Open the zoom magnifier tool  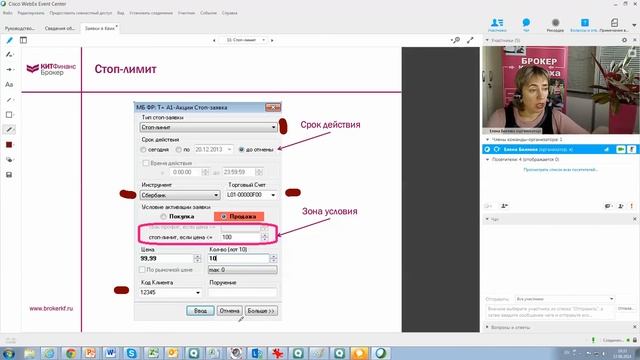coord(456,40)
